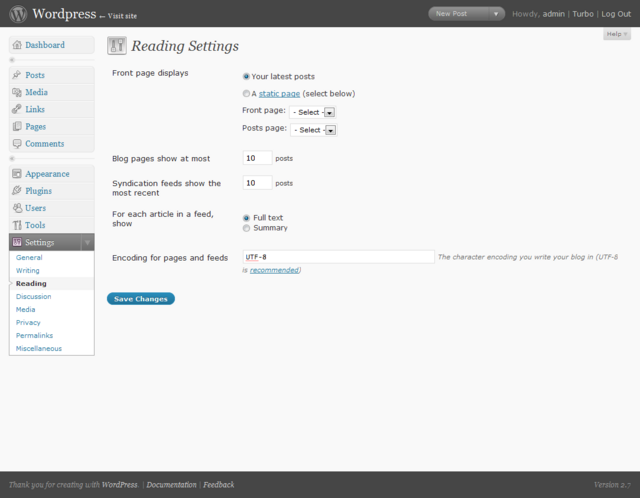
Task: Go to Miscellaneous settings submenu
Action: (x=39, y=349)
